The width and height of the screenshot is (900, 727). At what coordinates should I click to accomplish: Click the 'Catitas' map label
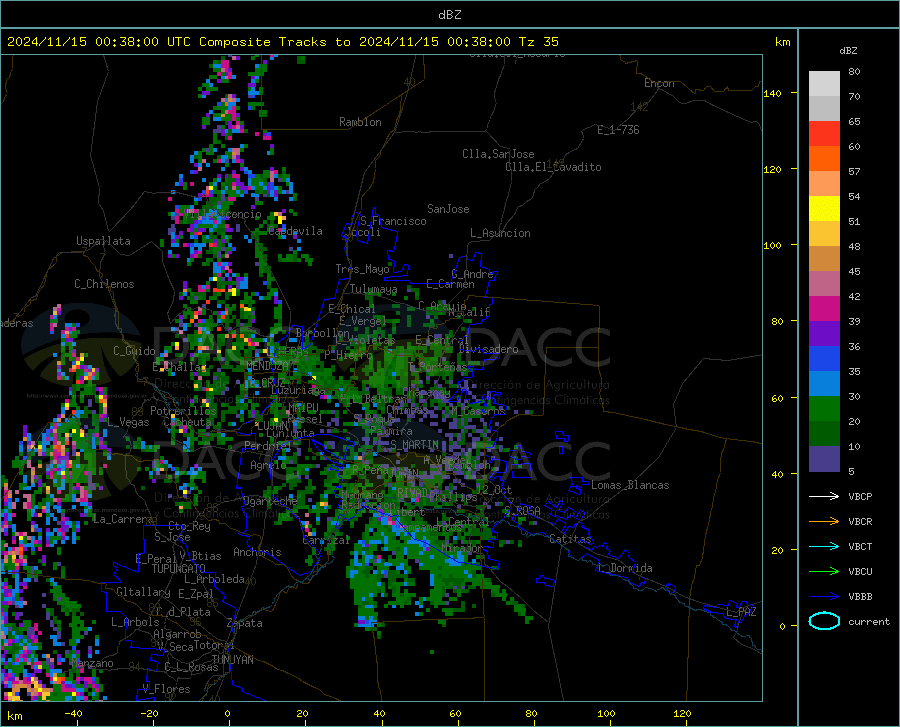(570, 539)
